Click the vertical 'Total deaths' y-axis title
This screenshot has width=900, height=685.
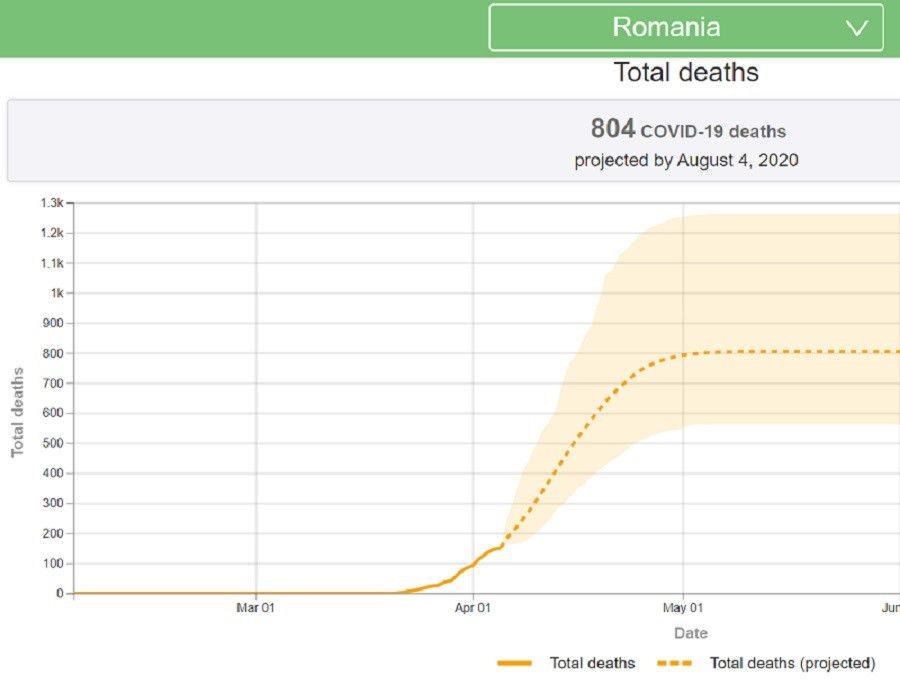[17, 412]
